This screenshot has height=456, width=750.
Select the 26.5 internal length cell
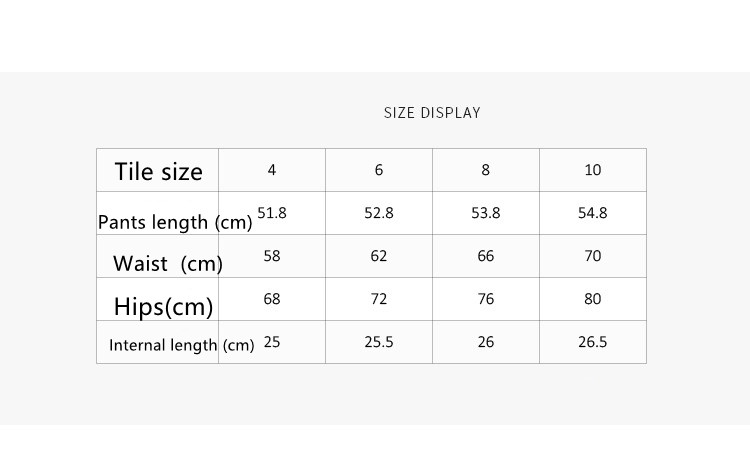pyautogui.click(x=593, y=342)
